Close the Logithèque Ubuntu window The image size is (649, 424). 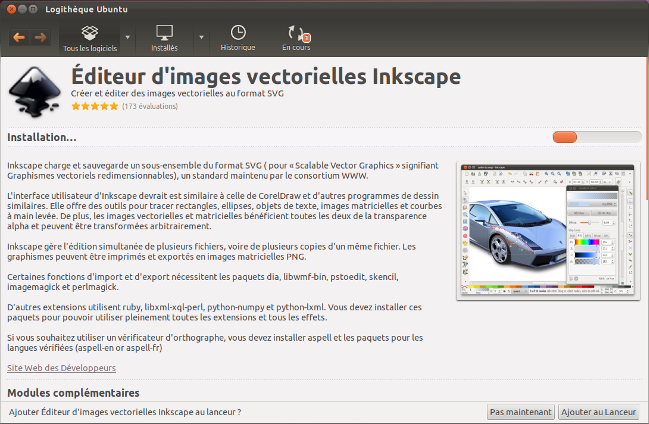click(x=11, y=9)
